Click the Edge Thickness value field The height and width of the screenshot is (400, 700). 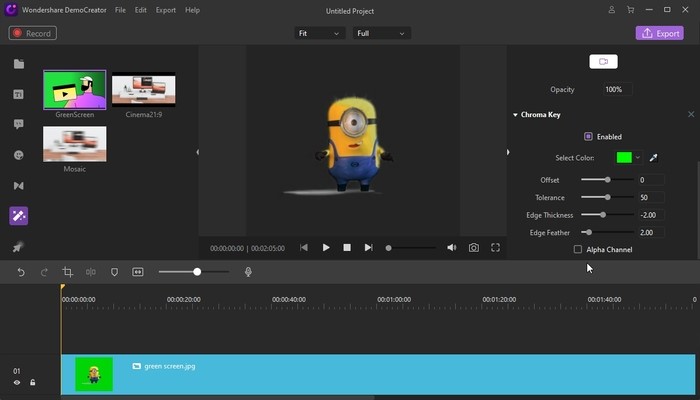tap(651, 215)
